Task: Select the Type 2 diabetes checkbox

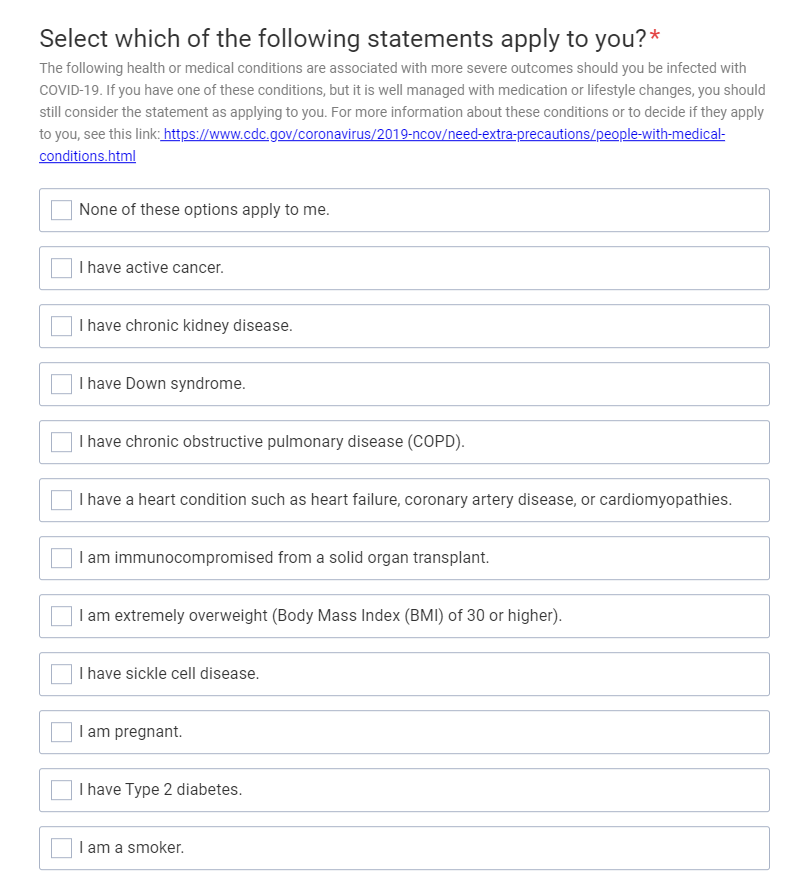Action: 61,789
